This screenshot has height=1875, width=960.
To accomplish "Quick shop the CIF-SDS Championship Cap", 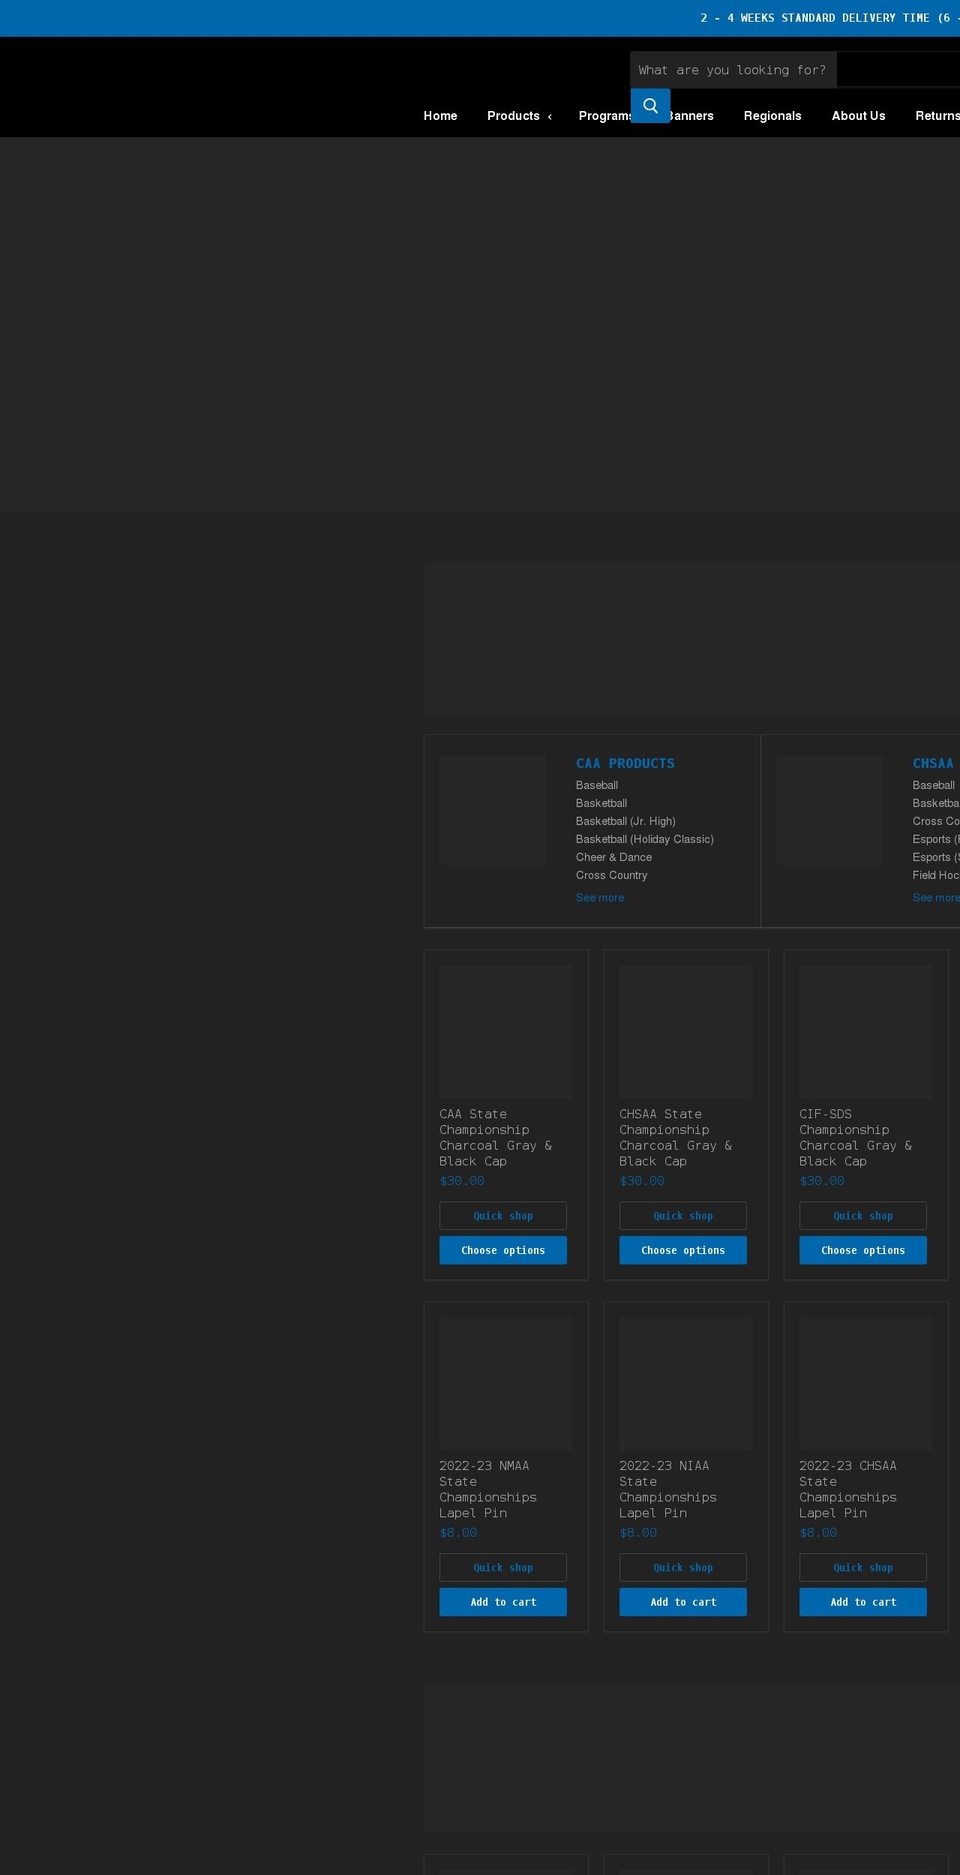I will pos(863,1216).
